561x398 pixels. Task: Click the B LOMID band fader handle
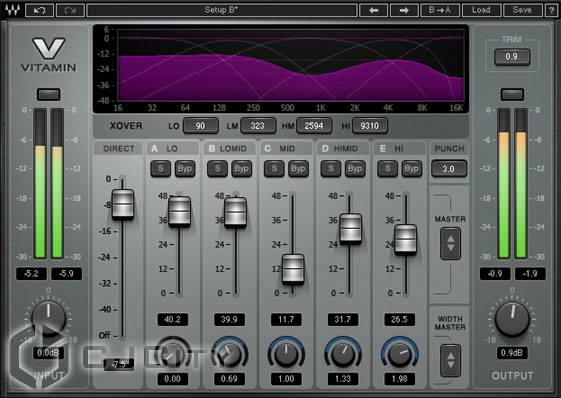(x=235, y=212)
